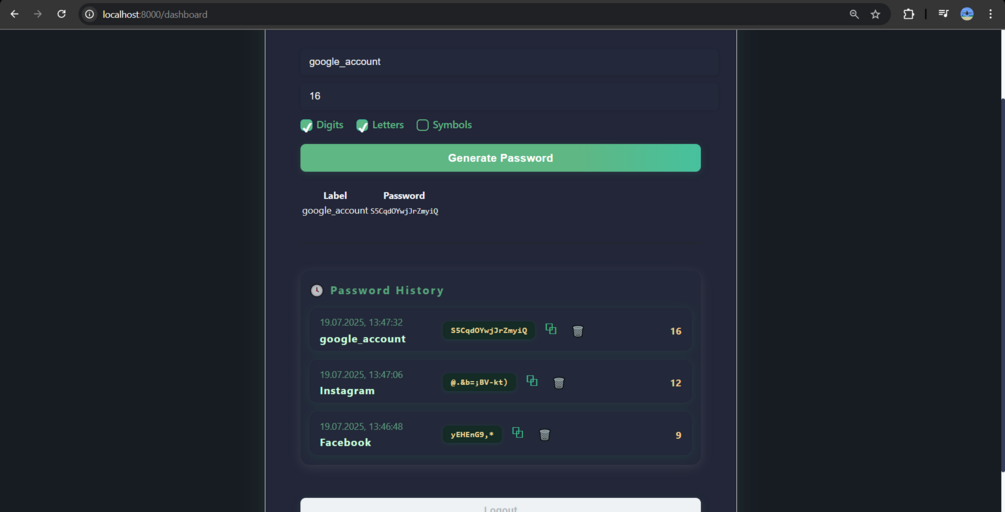Copy the Instagram password
This screenshot has width=1005, height=512.
532,381
